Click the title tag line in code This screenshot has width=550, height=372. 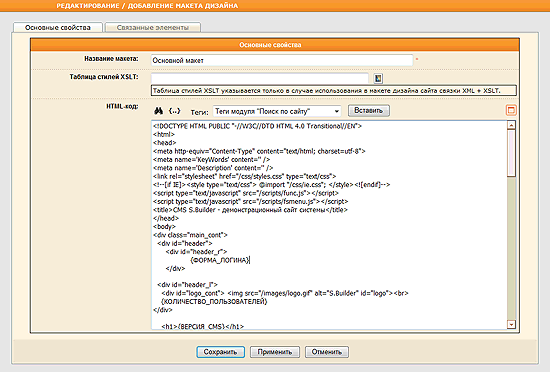click(x=250, y=210)
